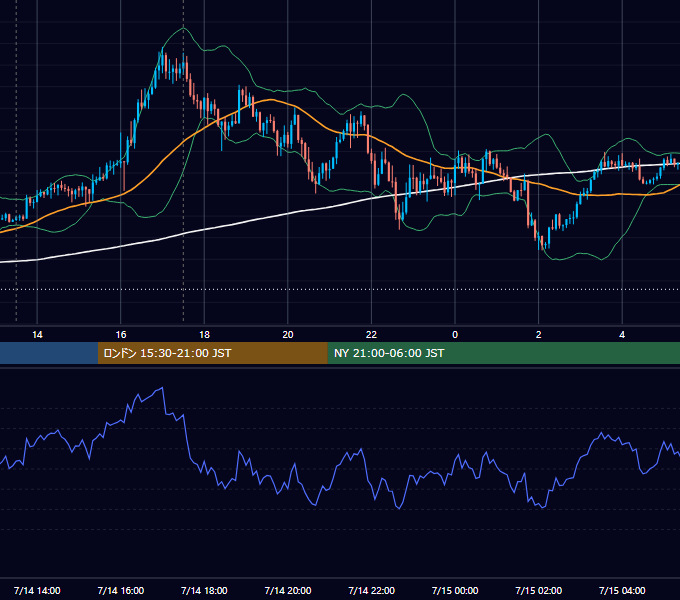Click the blue session bar before ロンドン

click(49, 353)
